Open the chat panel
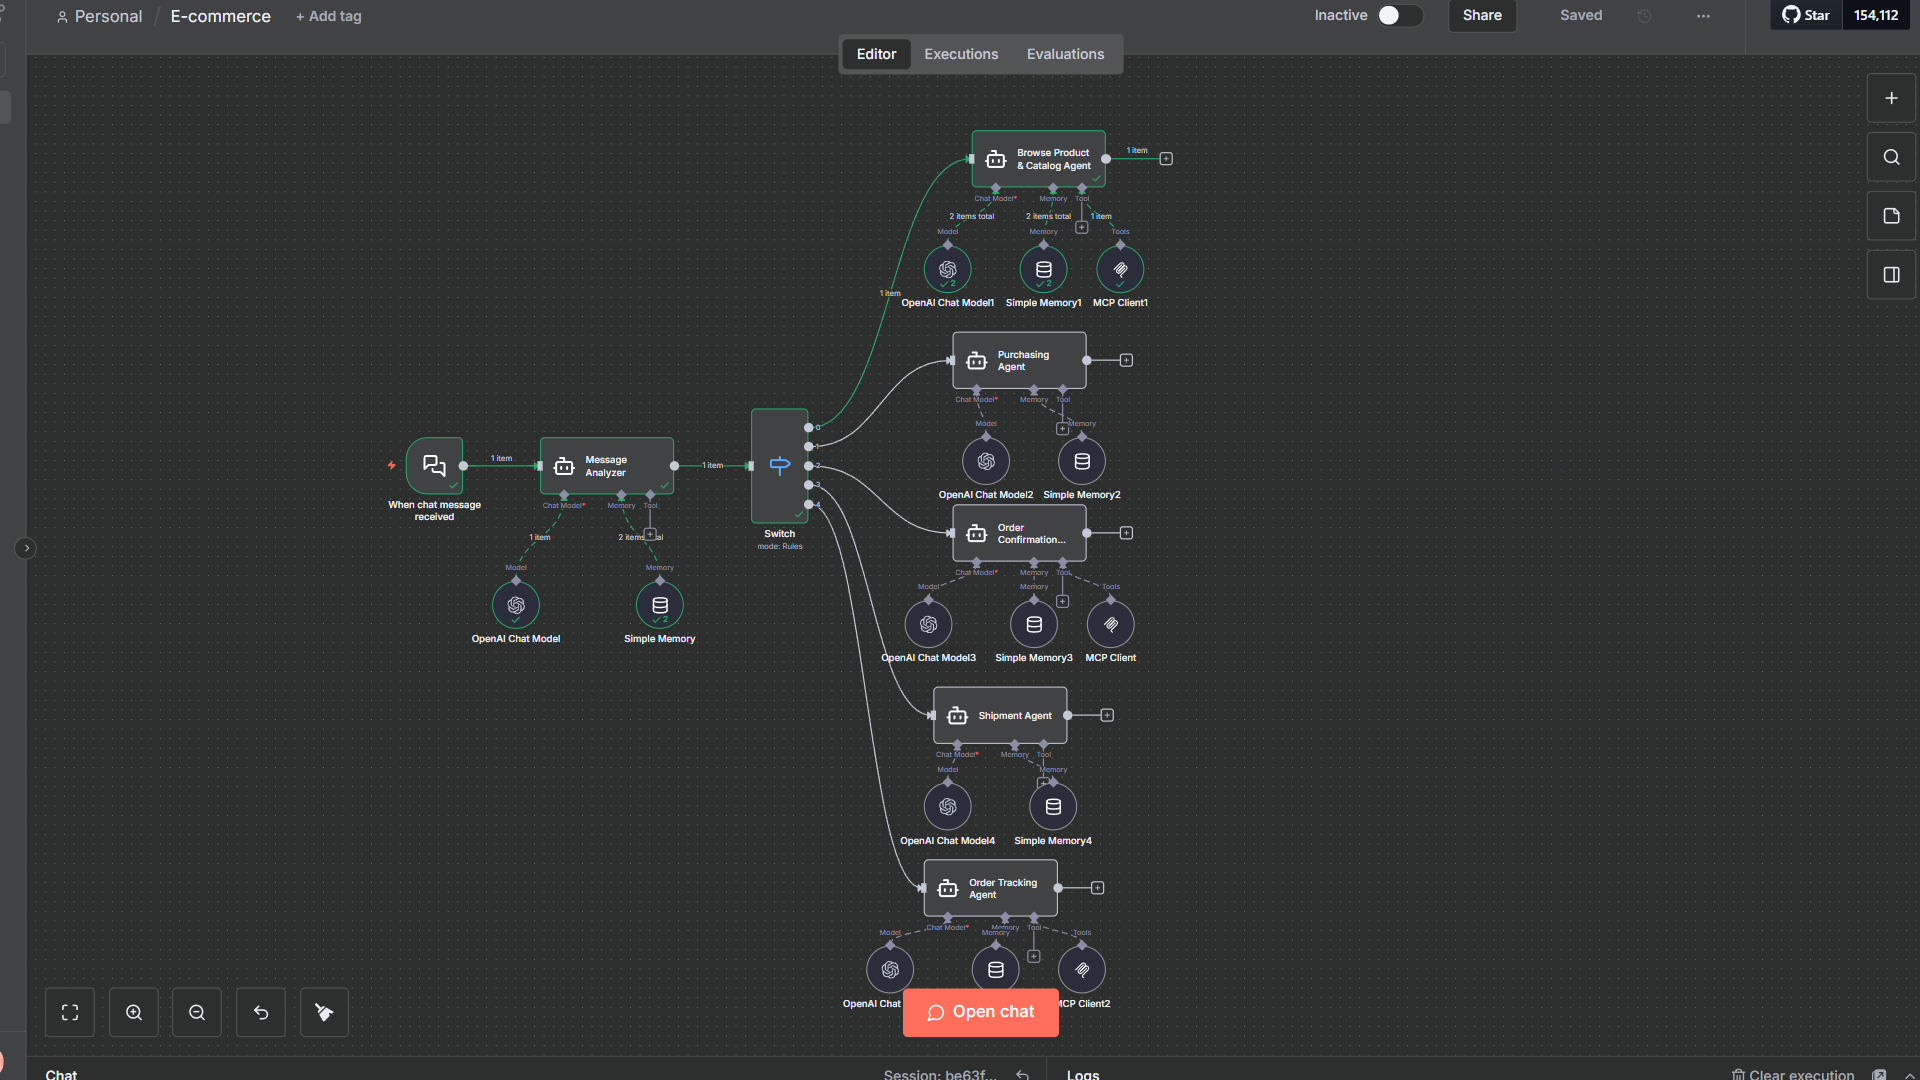Viewport: 1920px width, 1080px height. click(x=980, y=1012)
